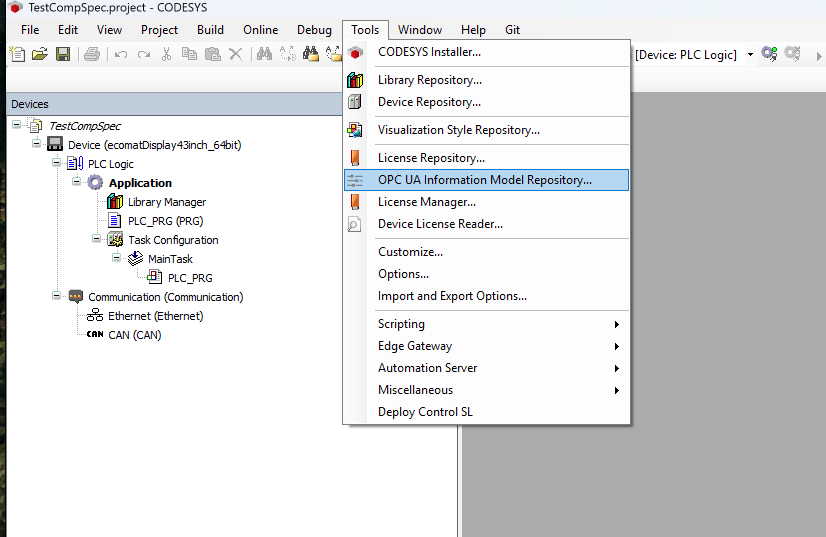Select Import and Export Options entry
The width and height of the screenshot is (826, 537).
[x=486, y=296]
